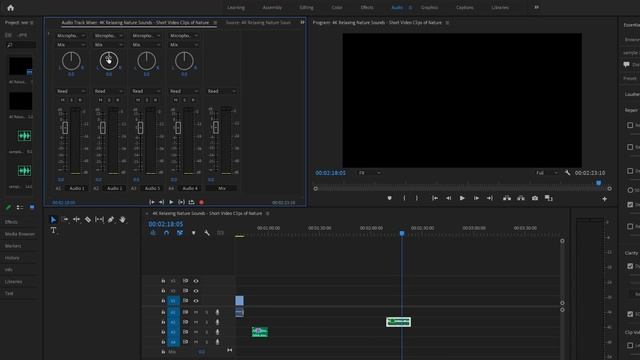Click the Home icon
The width and height of the screenshot is (640, 360).
[11, 7]
